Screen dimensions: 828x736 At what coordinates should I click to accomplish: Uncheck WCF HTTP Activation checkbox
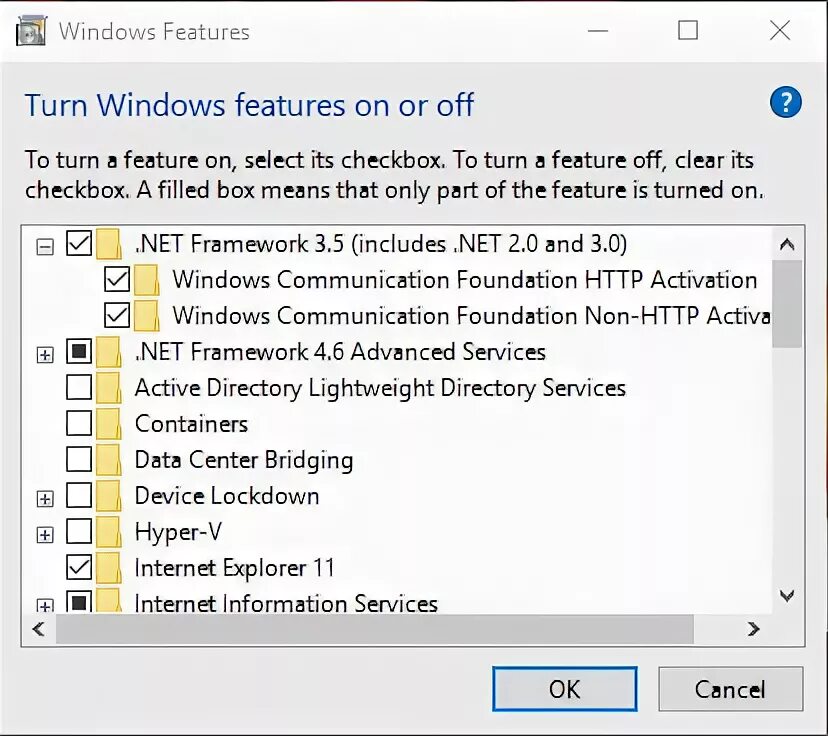pos(117,280)
